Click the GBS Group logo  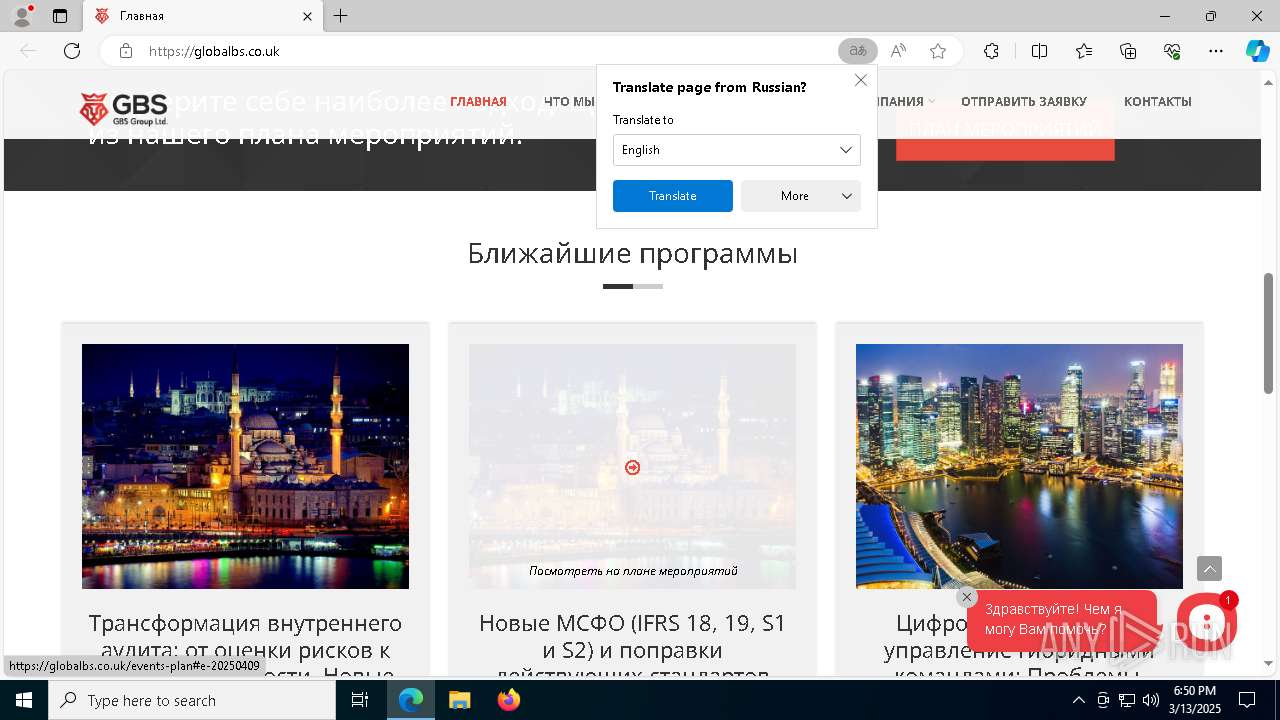point(123,109)
